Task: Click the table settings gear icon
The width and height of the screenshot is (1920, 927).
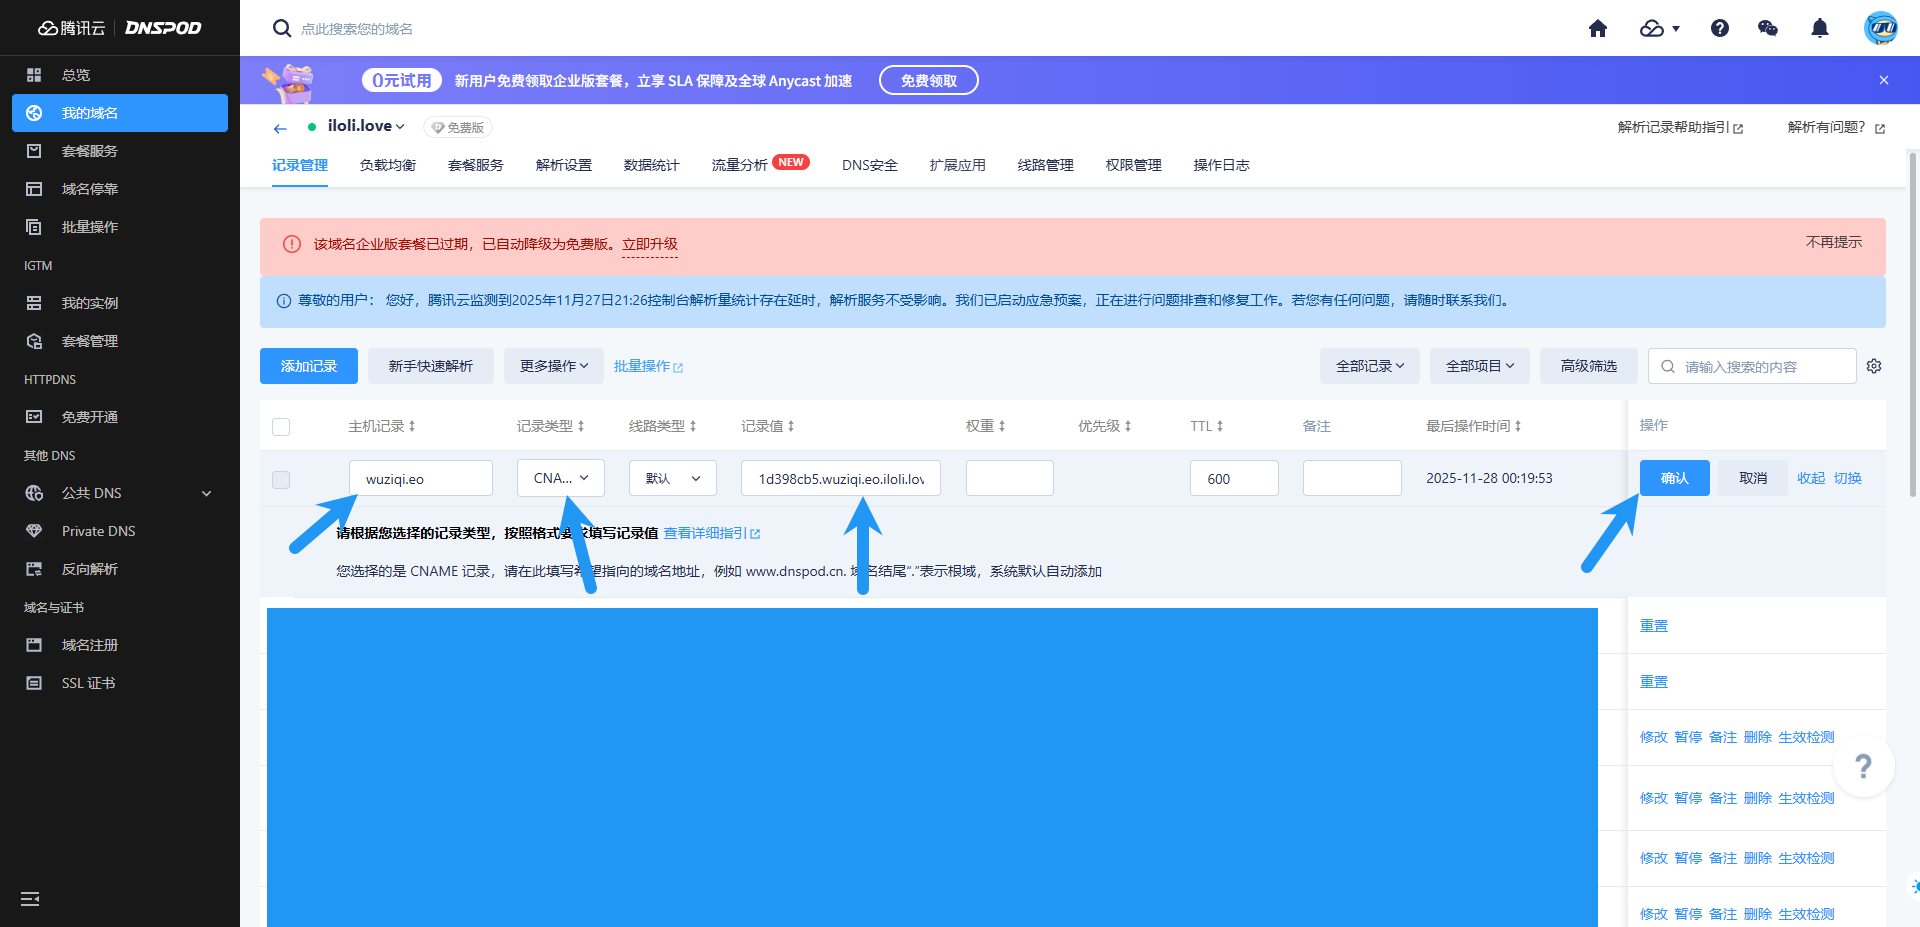Action: click(1874, 366)
